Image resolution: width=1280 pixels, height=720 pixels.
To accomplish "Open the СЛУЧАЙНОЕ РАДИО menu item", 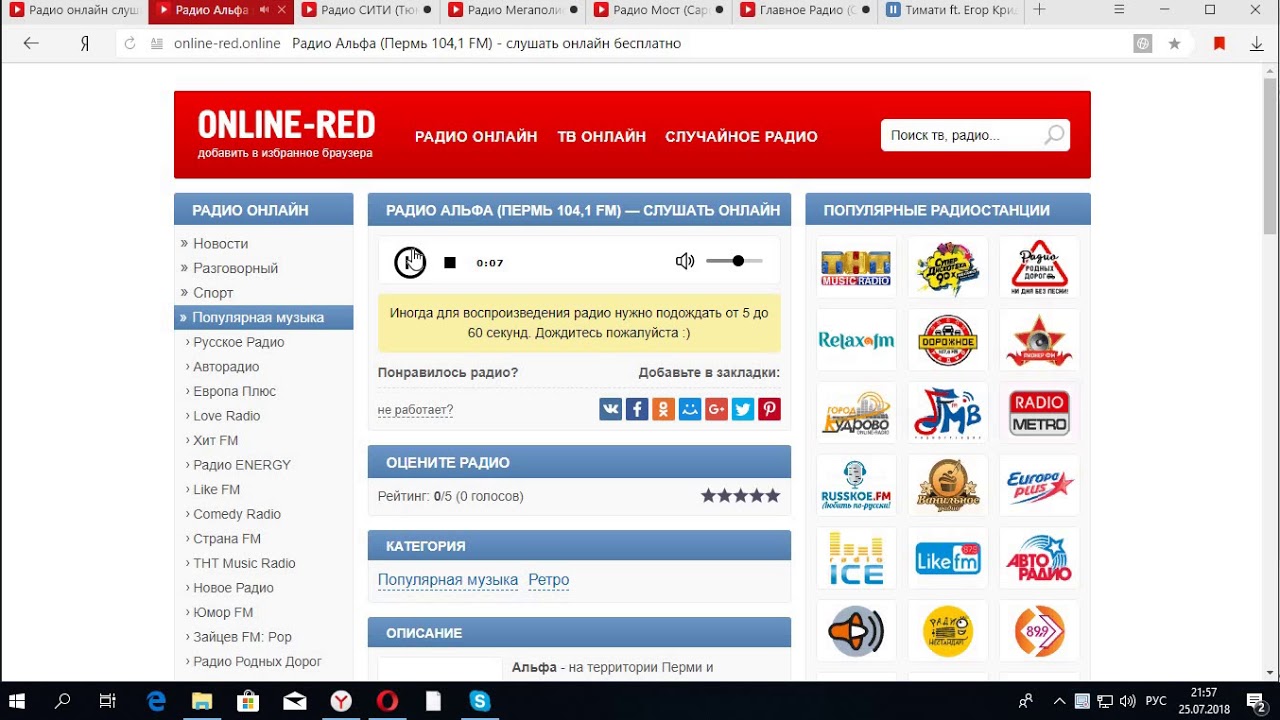I will pos(741,137).
